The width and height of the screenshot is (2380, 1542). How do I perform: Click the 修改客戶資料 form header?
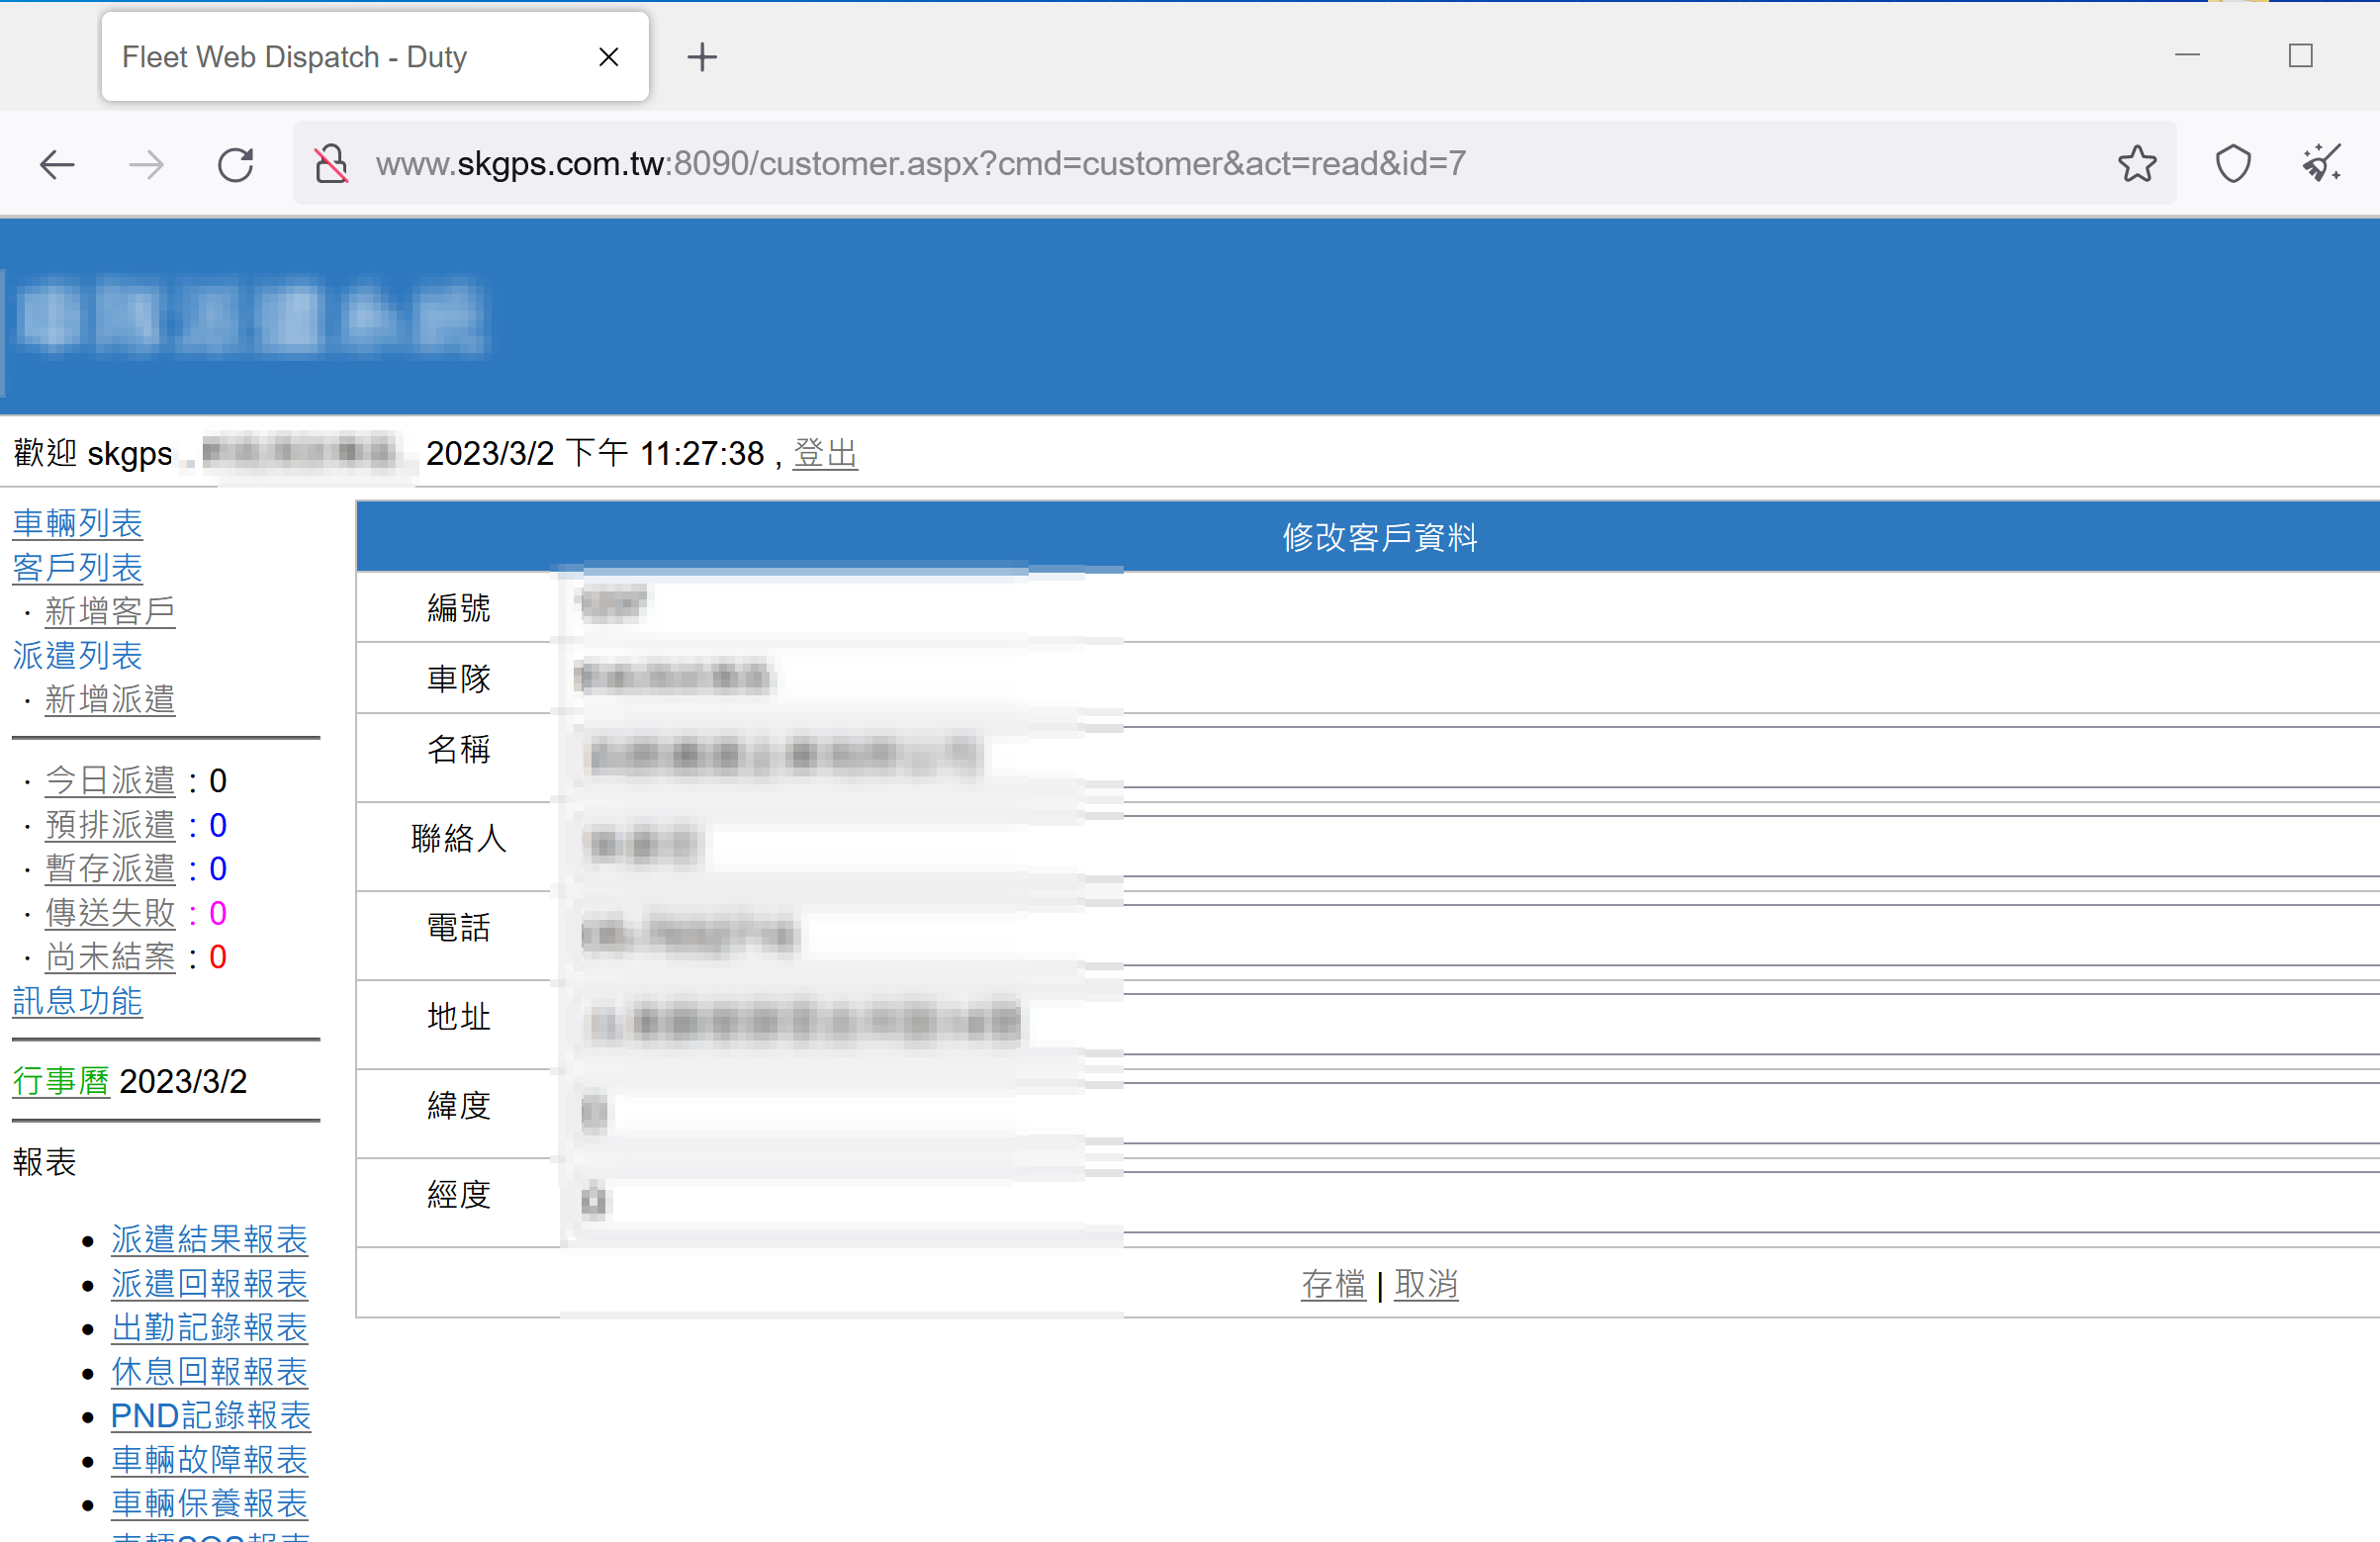1379,537
